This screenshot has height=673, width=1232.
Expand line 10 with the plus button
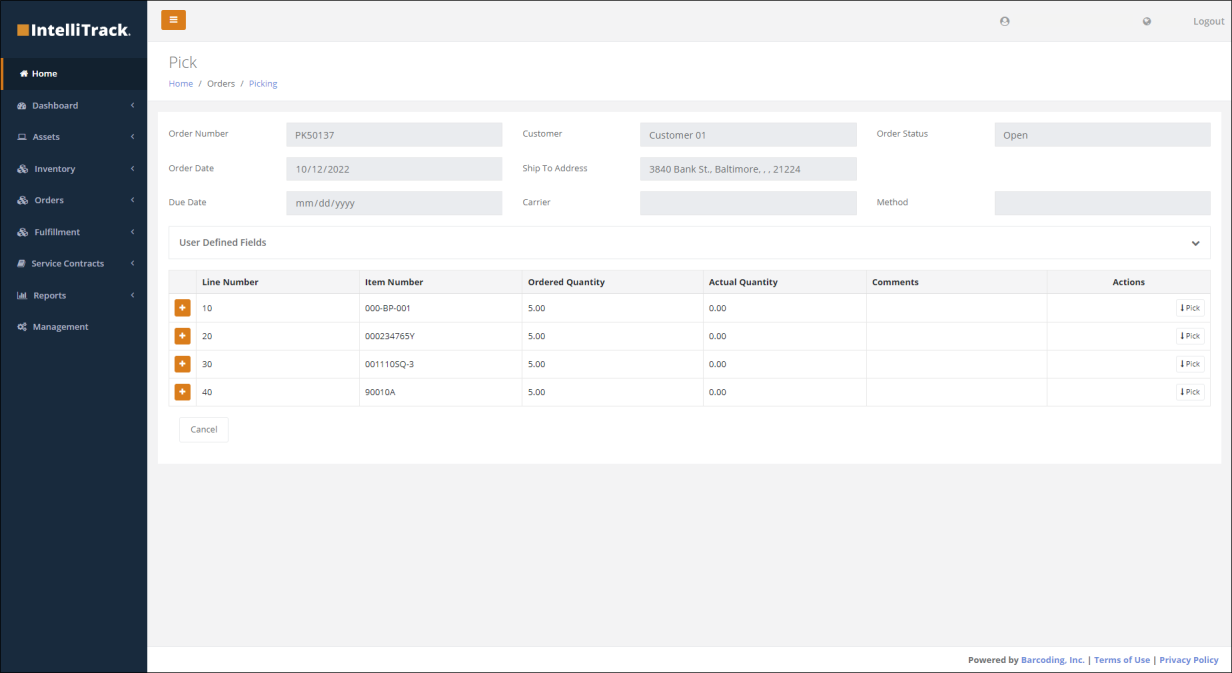(182, 308)
